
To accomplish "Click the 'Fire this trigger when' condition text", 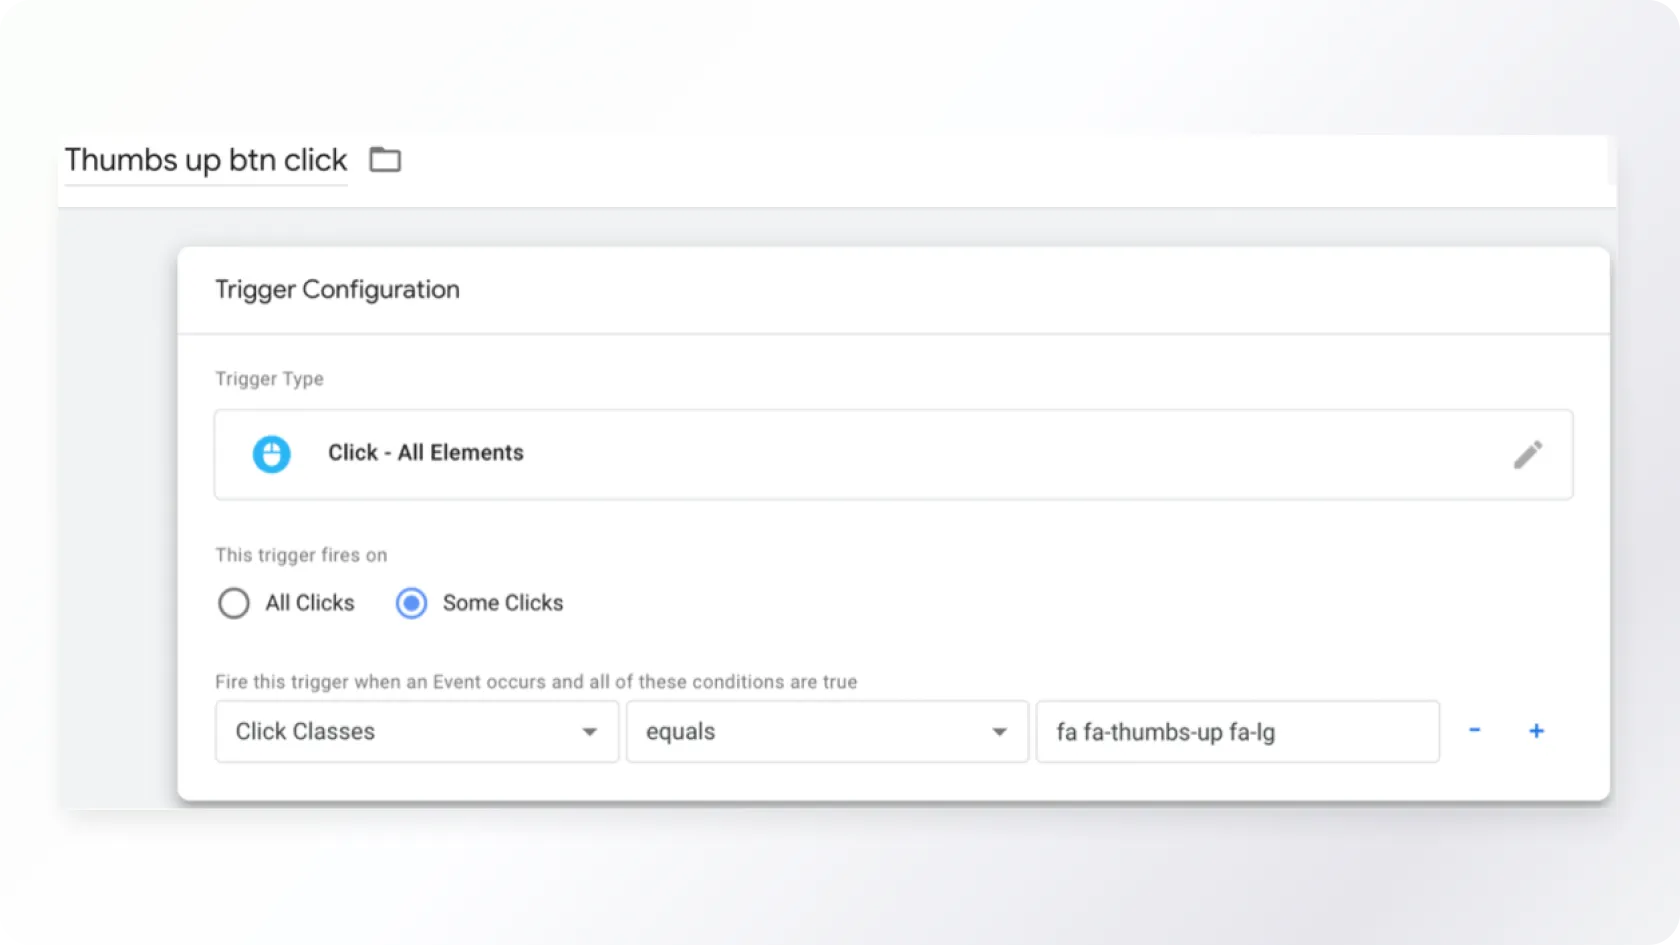I will pos(536,682).
